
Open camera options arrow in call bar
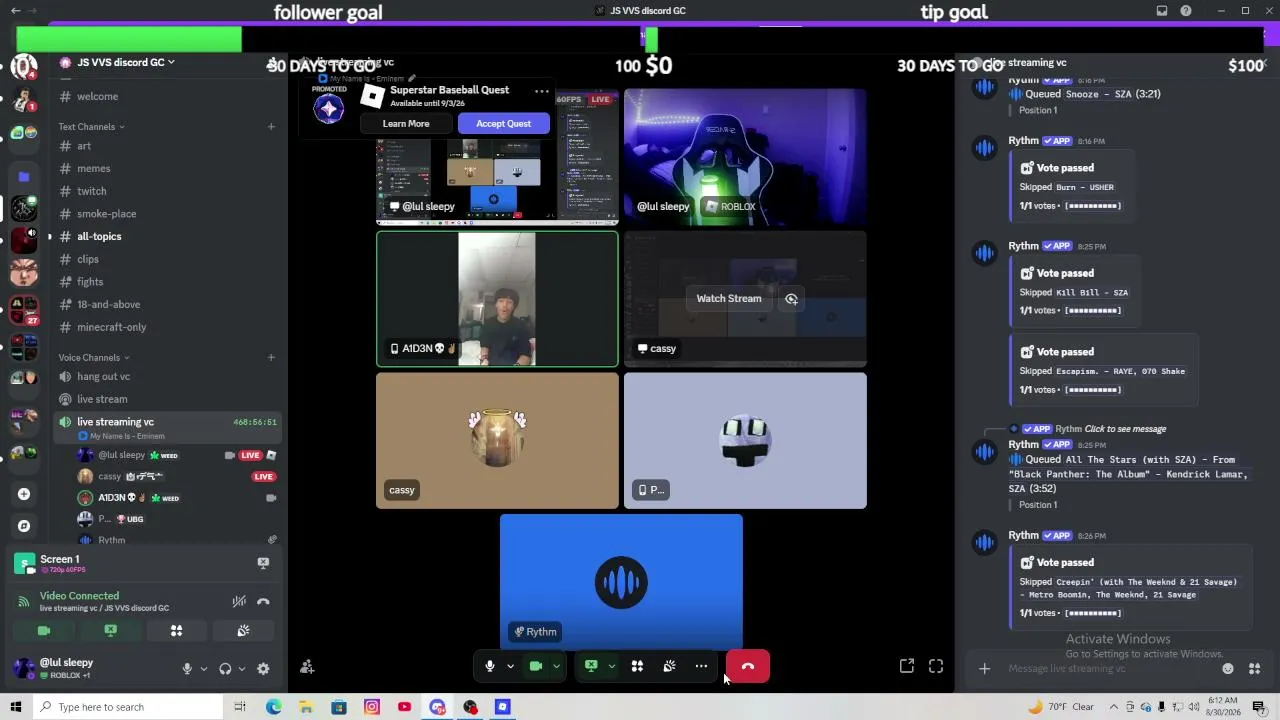tap(556, 666)
